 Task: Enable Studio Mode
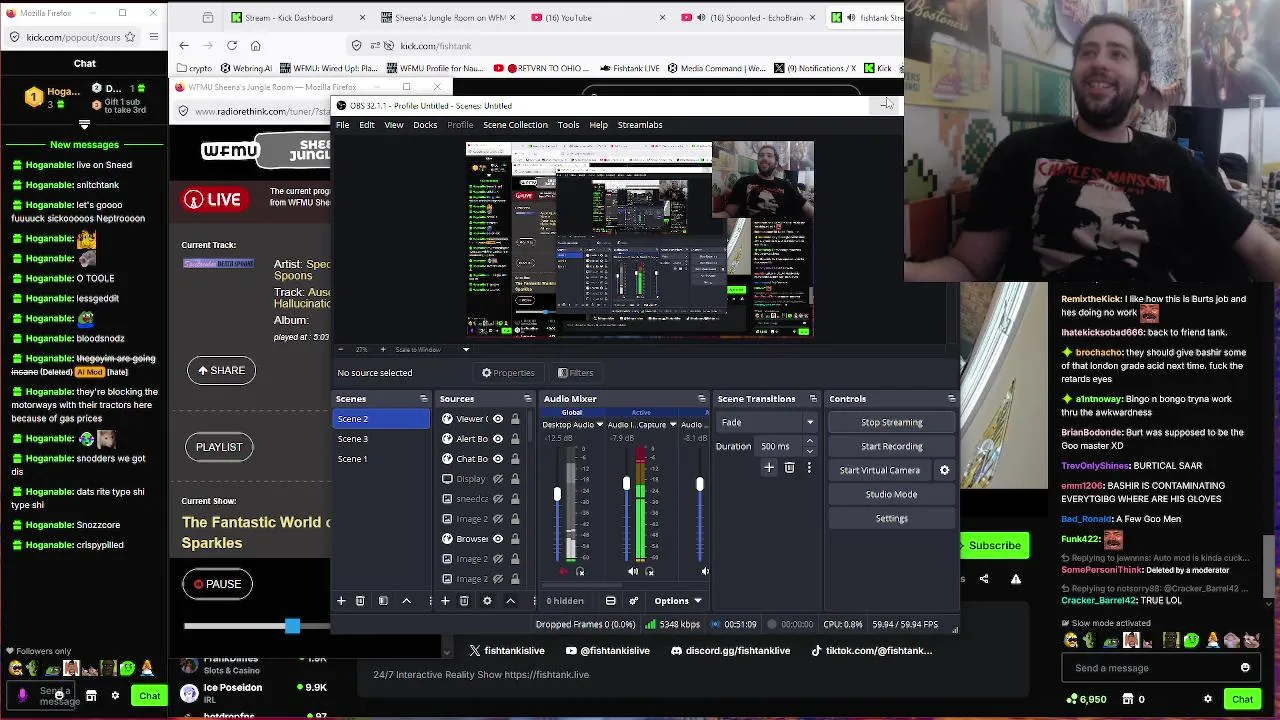pyautogui.click(x=892, y=495)
